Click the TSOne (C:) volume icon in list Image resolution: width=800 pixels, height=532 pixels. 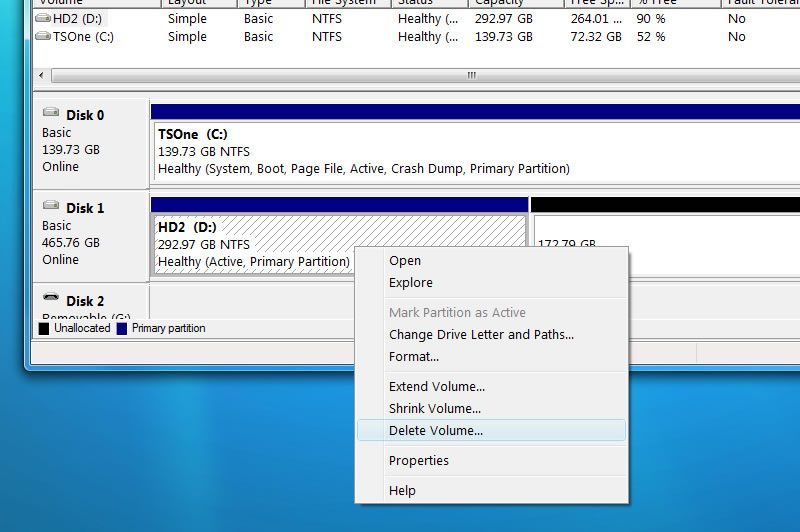point(42,37)
